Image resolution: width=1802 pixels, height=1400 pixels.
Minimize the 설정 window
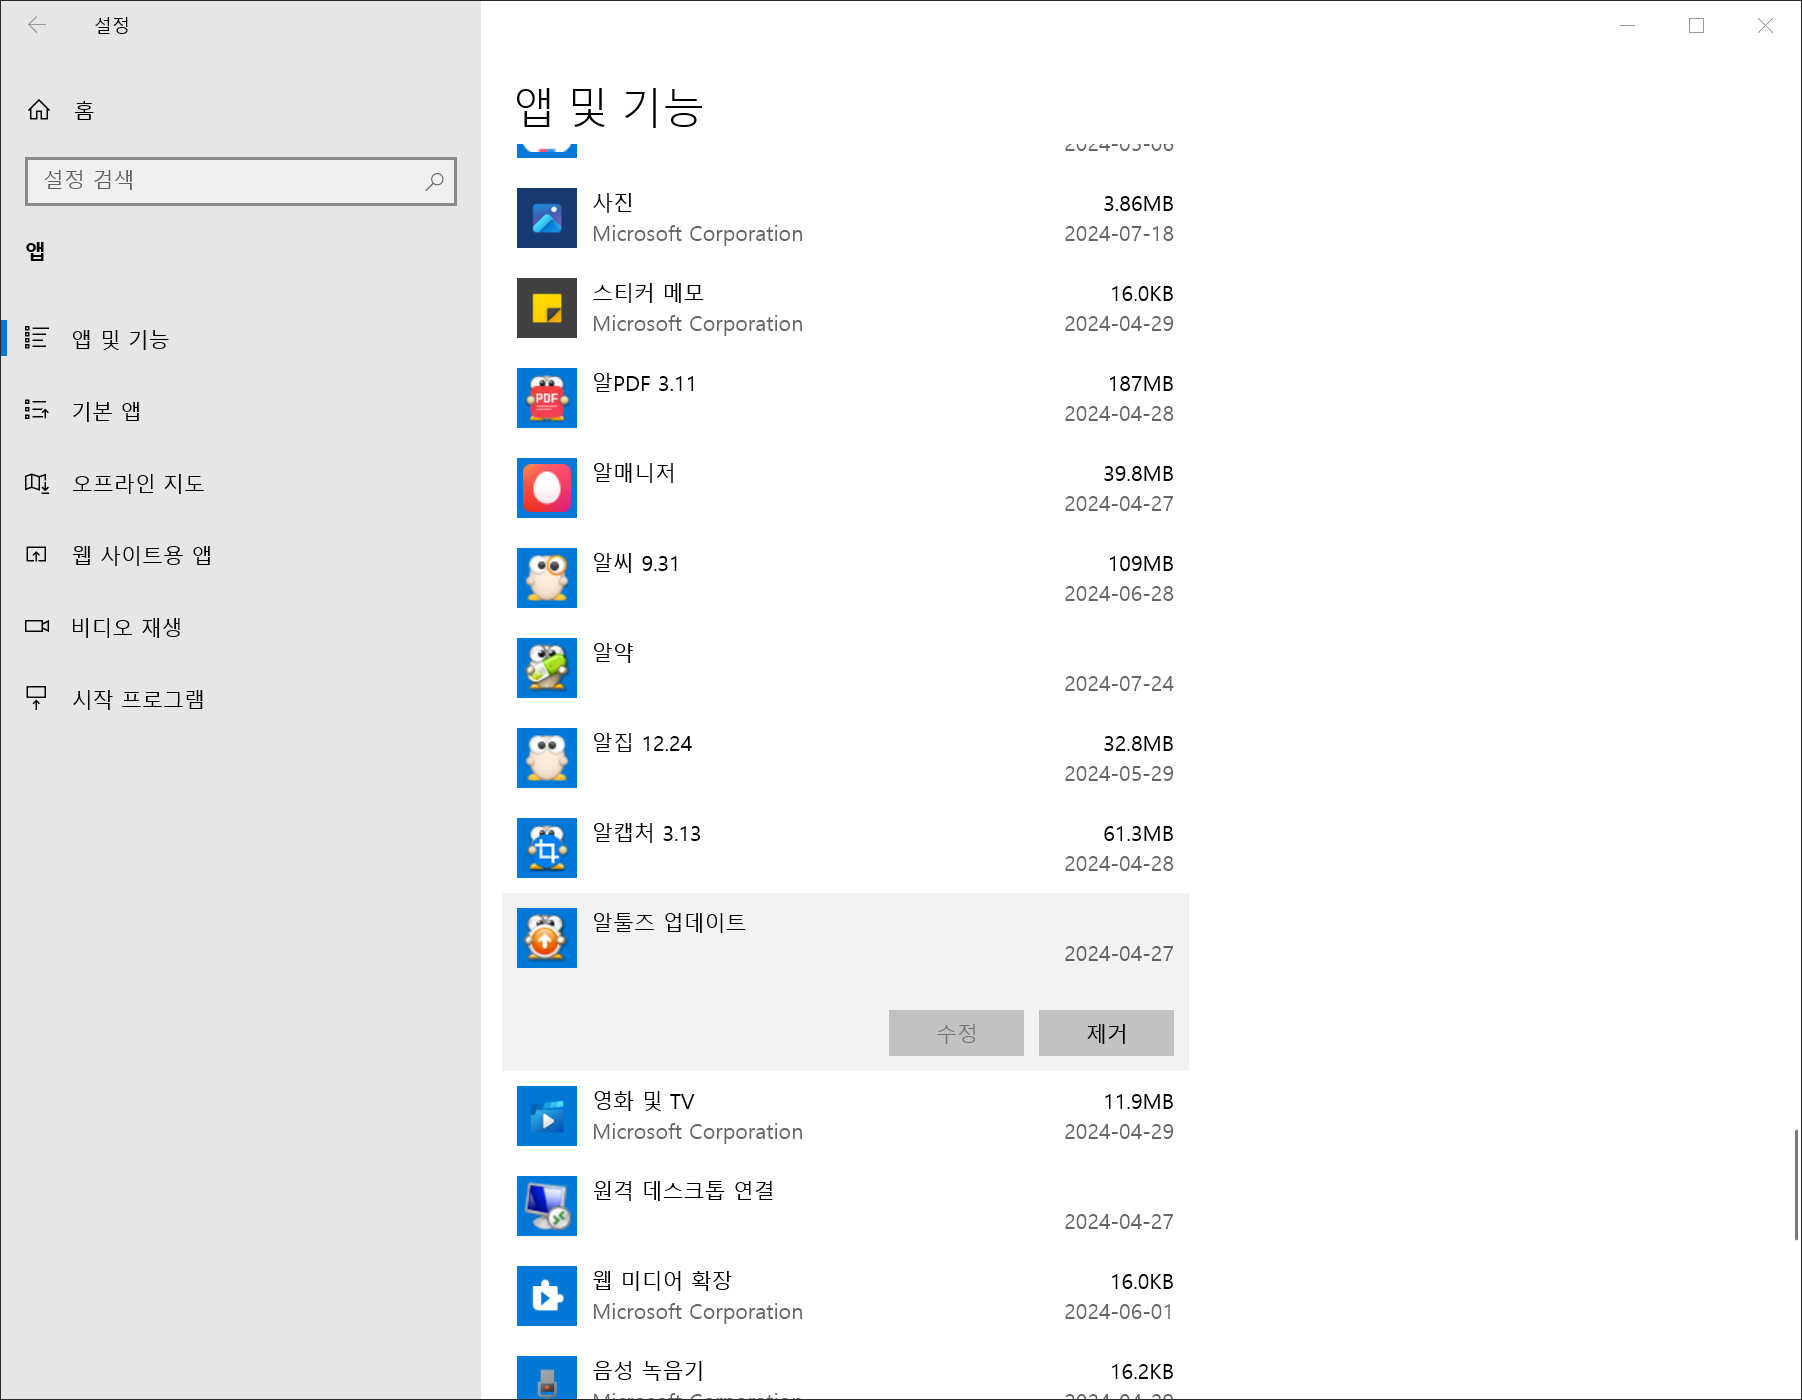pyautogui.click(x=1627, y=25)
